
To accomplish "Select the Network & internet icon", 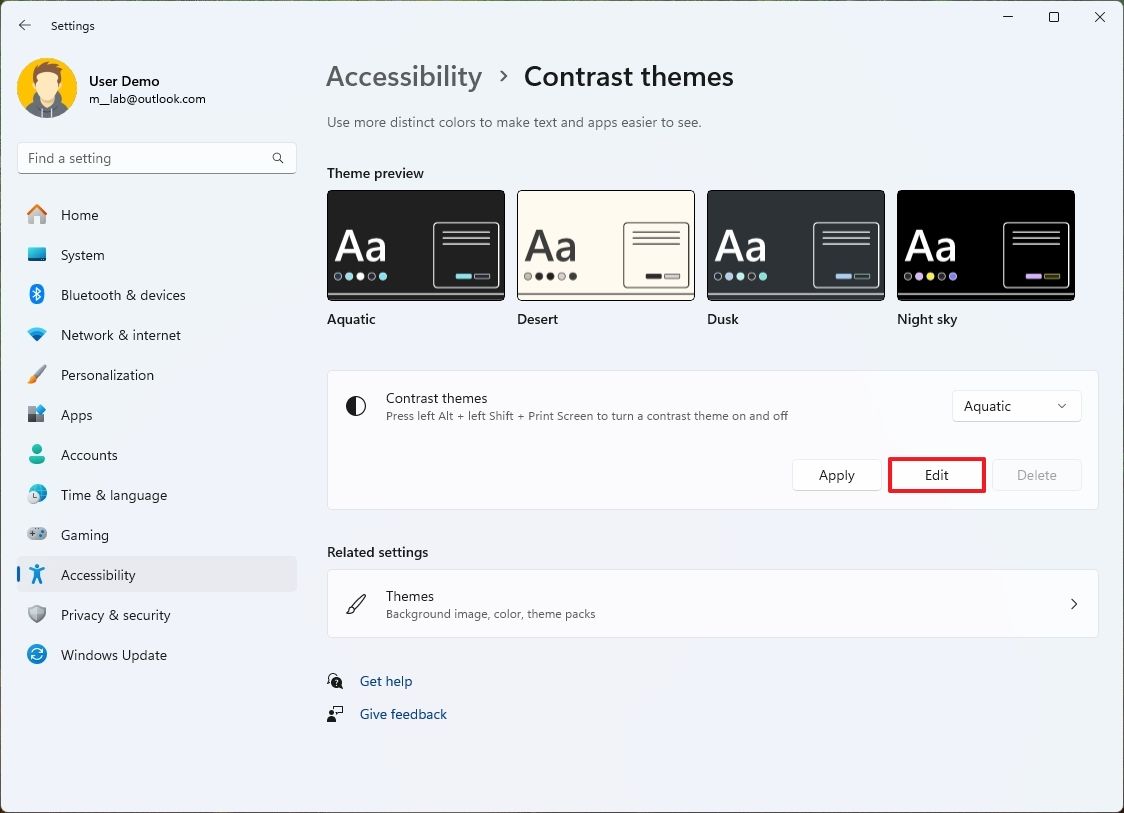I will pos(40,335).
